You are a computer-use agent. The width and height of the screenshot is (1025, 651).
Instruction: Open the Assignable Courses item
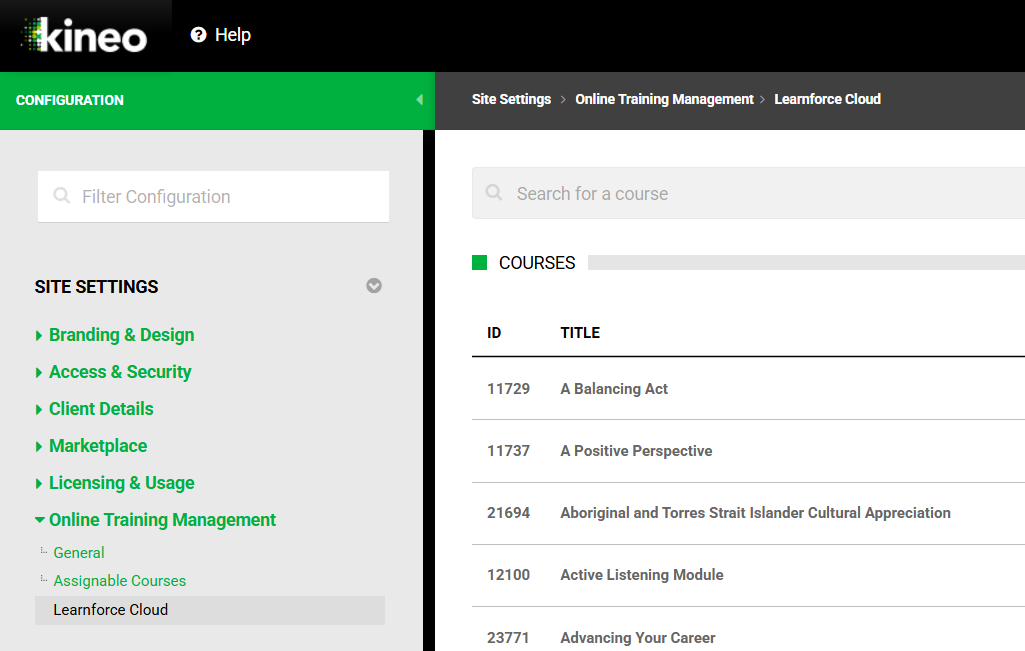[x=120, y=581]
